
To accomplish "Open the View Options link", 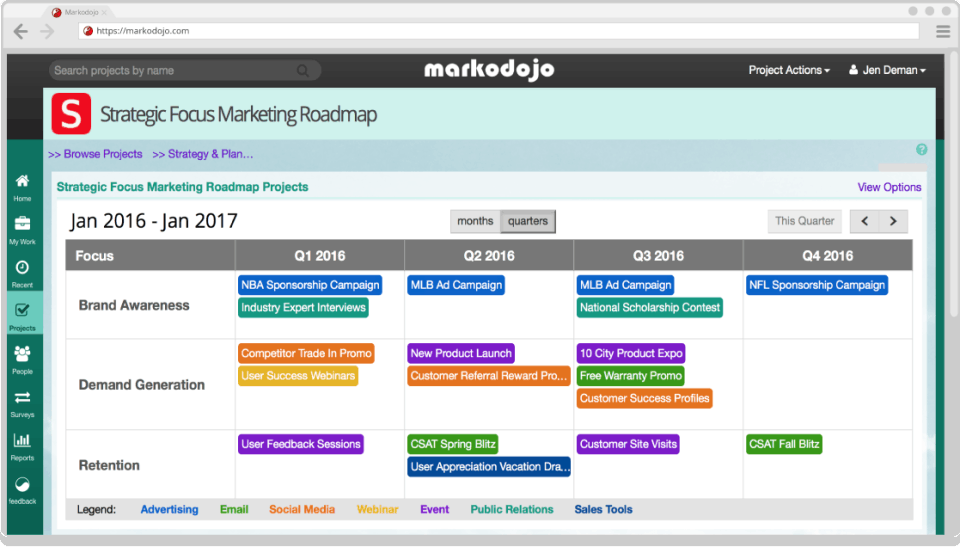I will click(889, 187).
